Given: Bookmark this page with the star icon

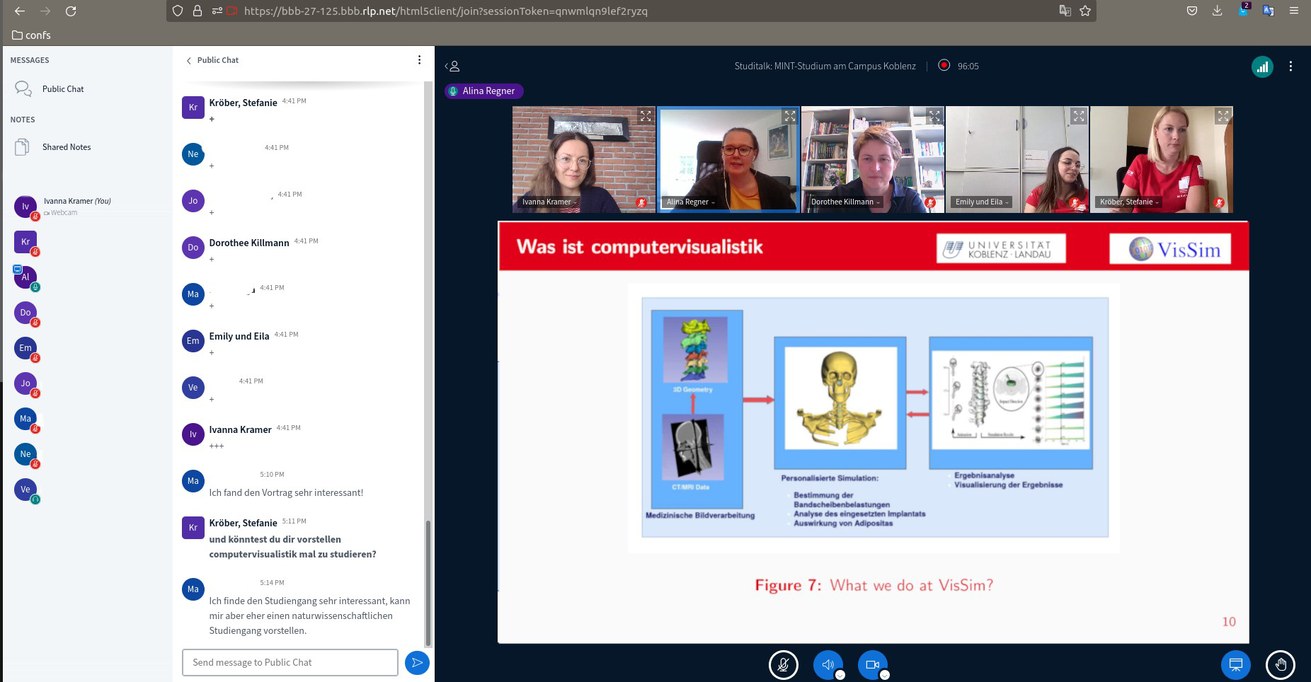Looking at the screenshot, I should [1083, 11].
